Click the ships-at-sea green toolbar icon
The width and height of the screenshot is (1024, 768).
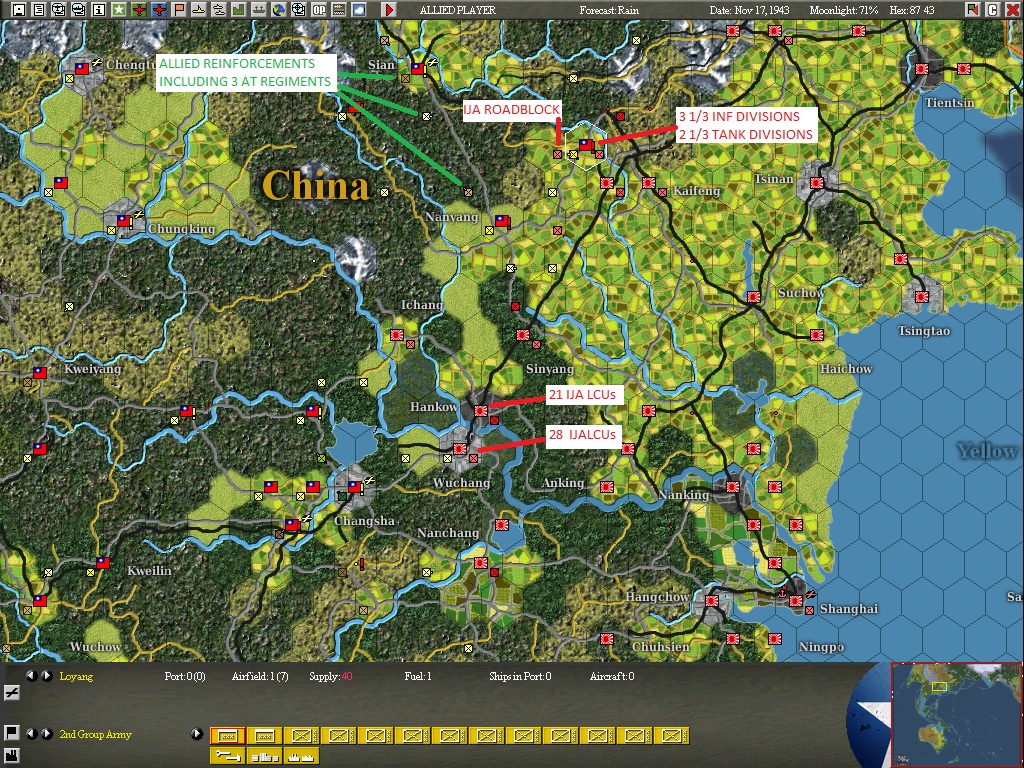[259, 9]
